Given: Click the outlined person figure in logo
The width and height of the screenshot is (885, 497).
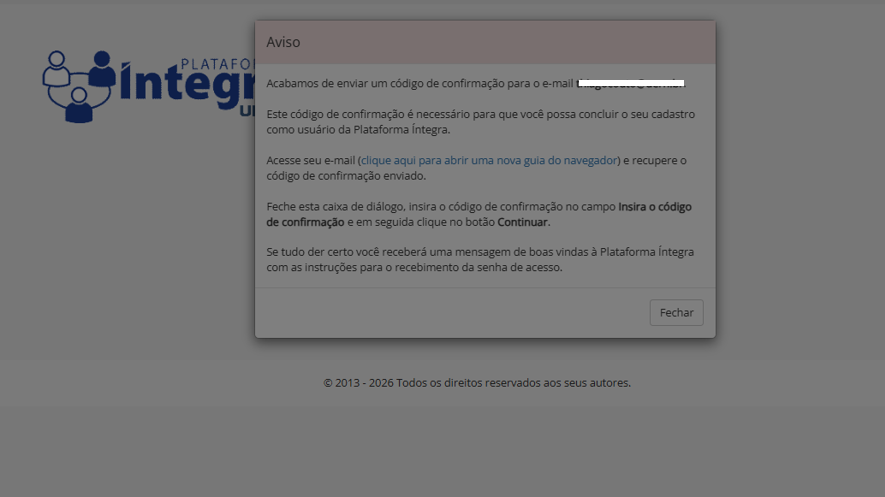Looking at the screenshot, I should tap(56, 68).
